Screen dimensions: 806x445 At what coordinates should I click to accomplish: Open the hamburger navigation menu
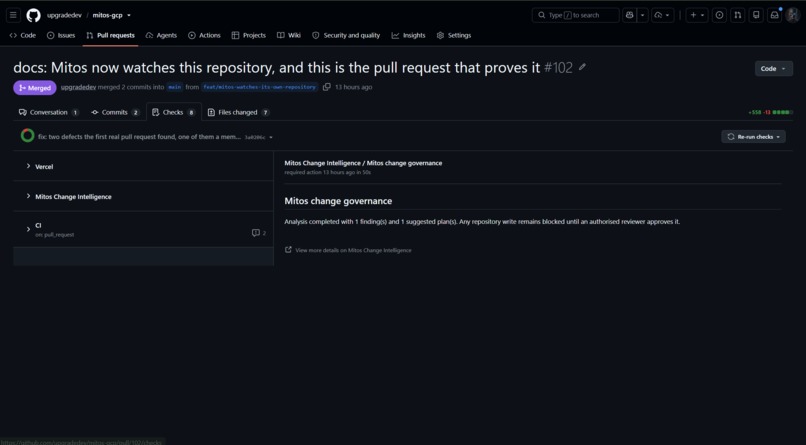tap(13, 15)
